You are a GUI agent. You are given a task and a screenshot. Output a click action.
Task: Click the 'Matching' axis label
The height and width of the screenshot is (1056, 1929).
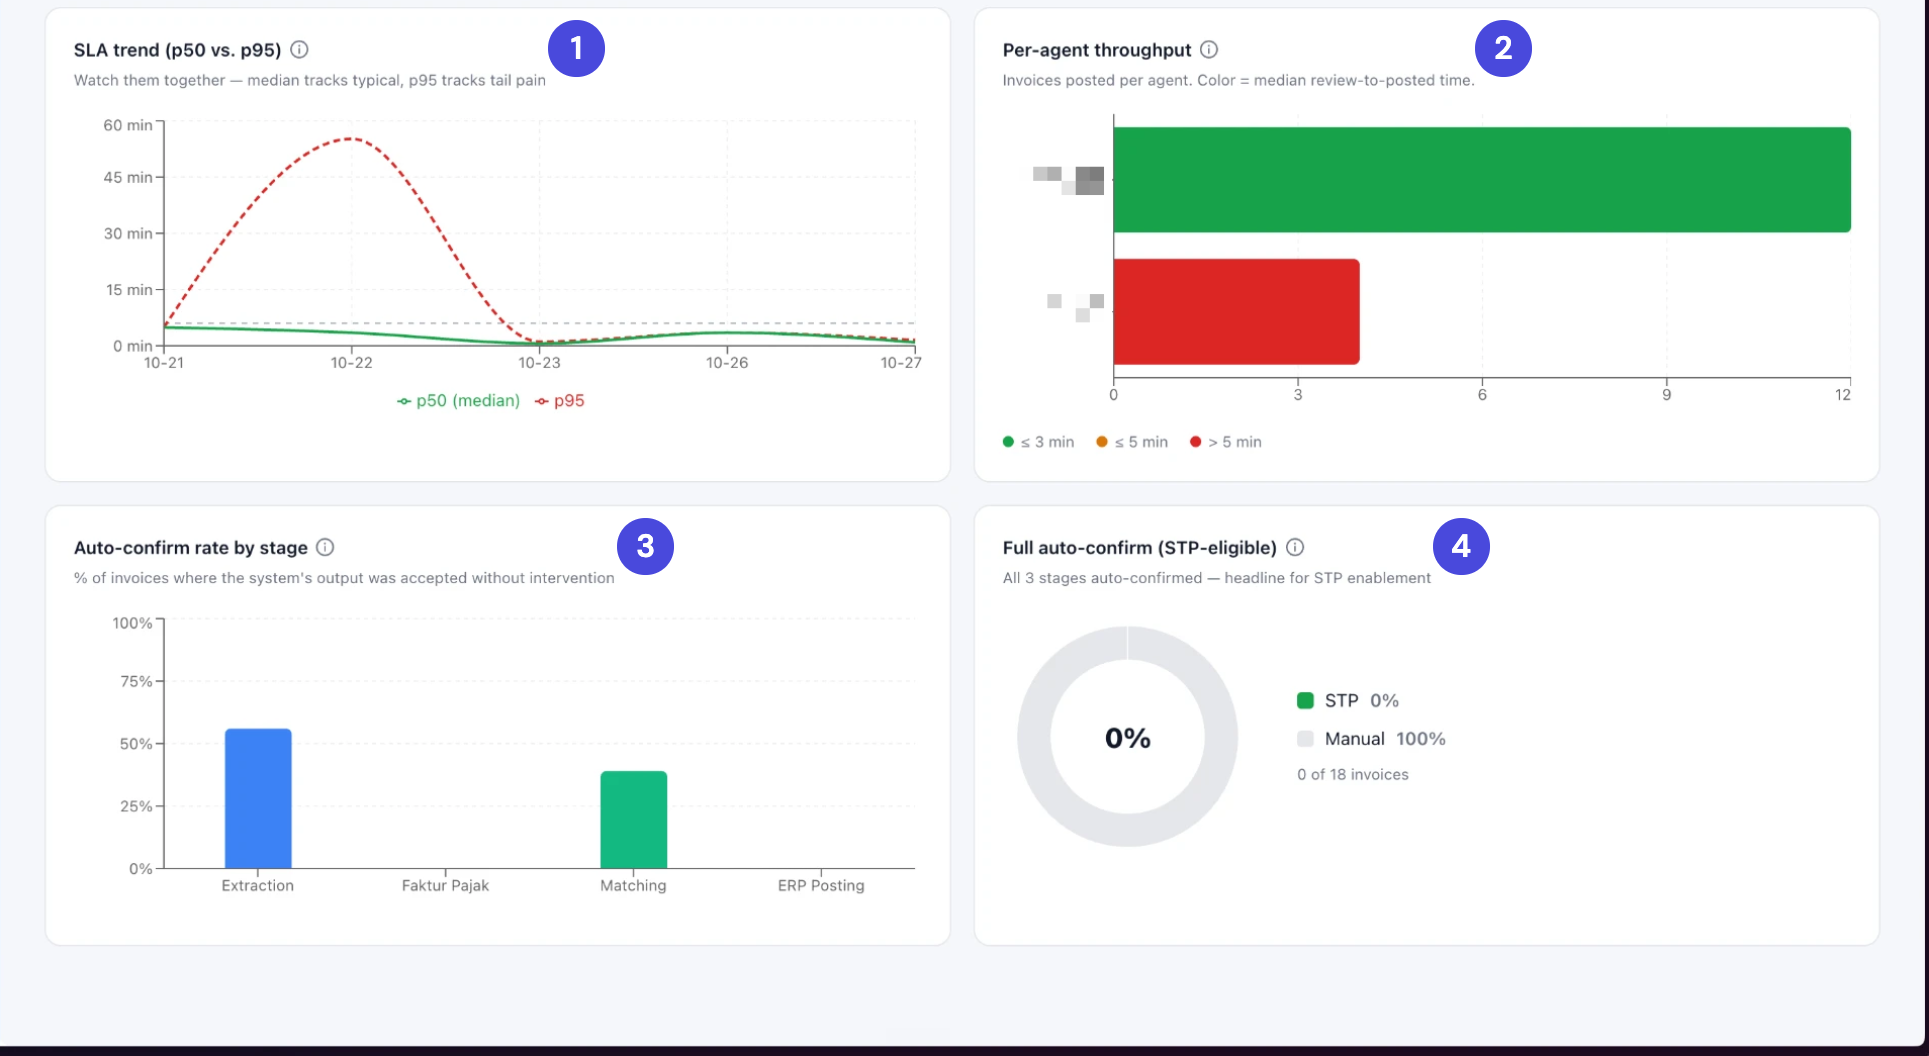pyautogui.click(x=633, y=886)
